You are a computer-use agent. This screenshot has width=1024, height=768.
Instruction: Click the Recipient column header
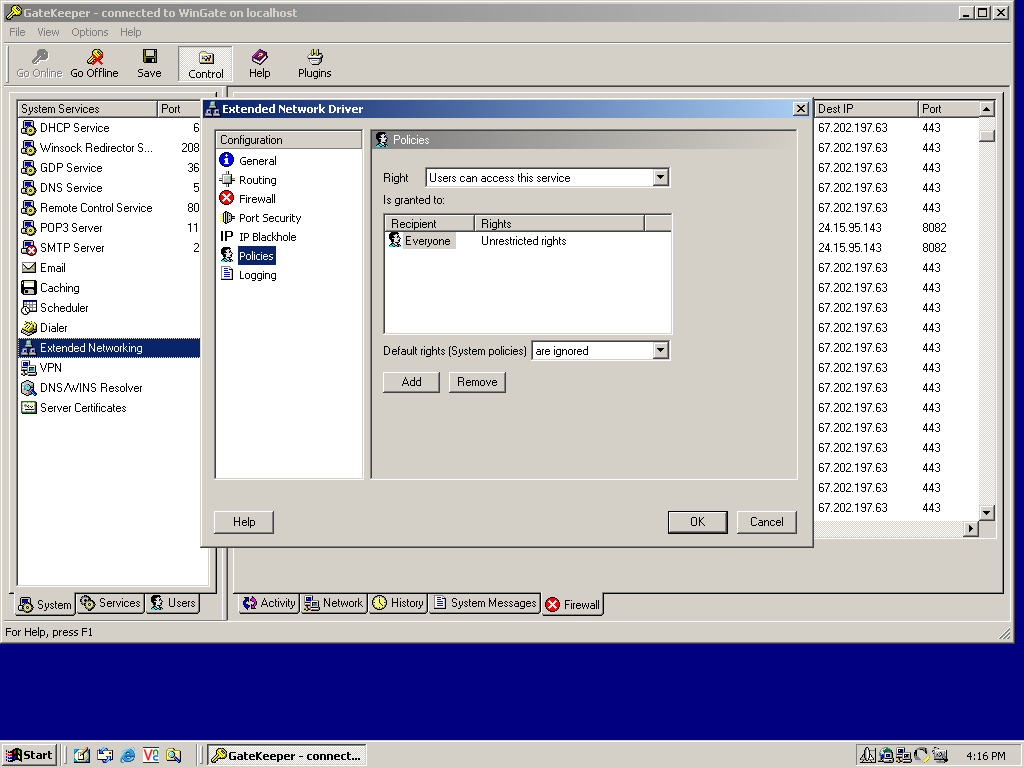click(x=430, y=223)
